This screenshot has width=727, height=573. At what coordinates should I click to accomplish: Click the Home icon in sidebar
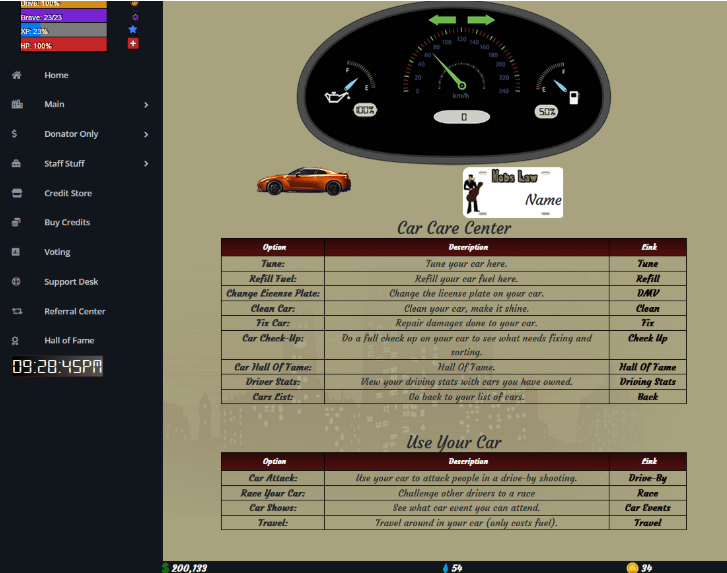point(16,75)
